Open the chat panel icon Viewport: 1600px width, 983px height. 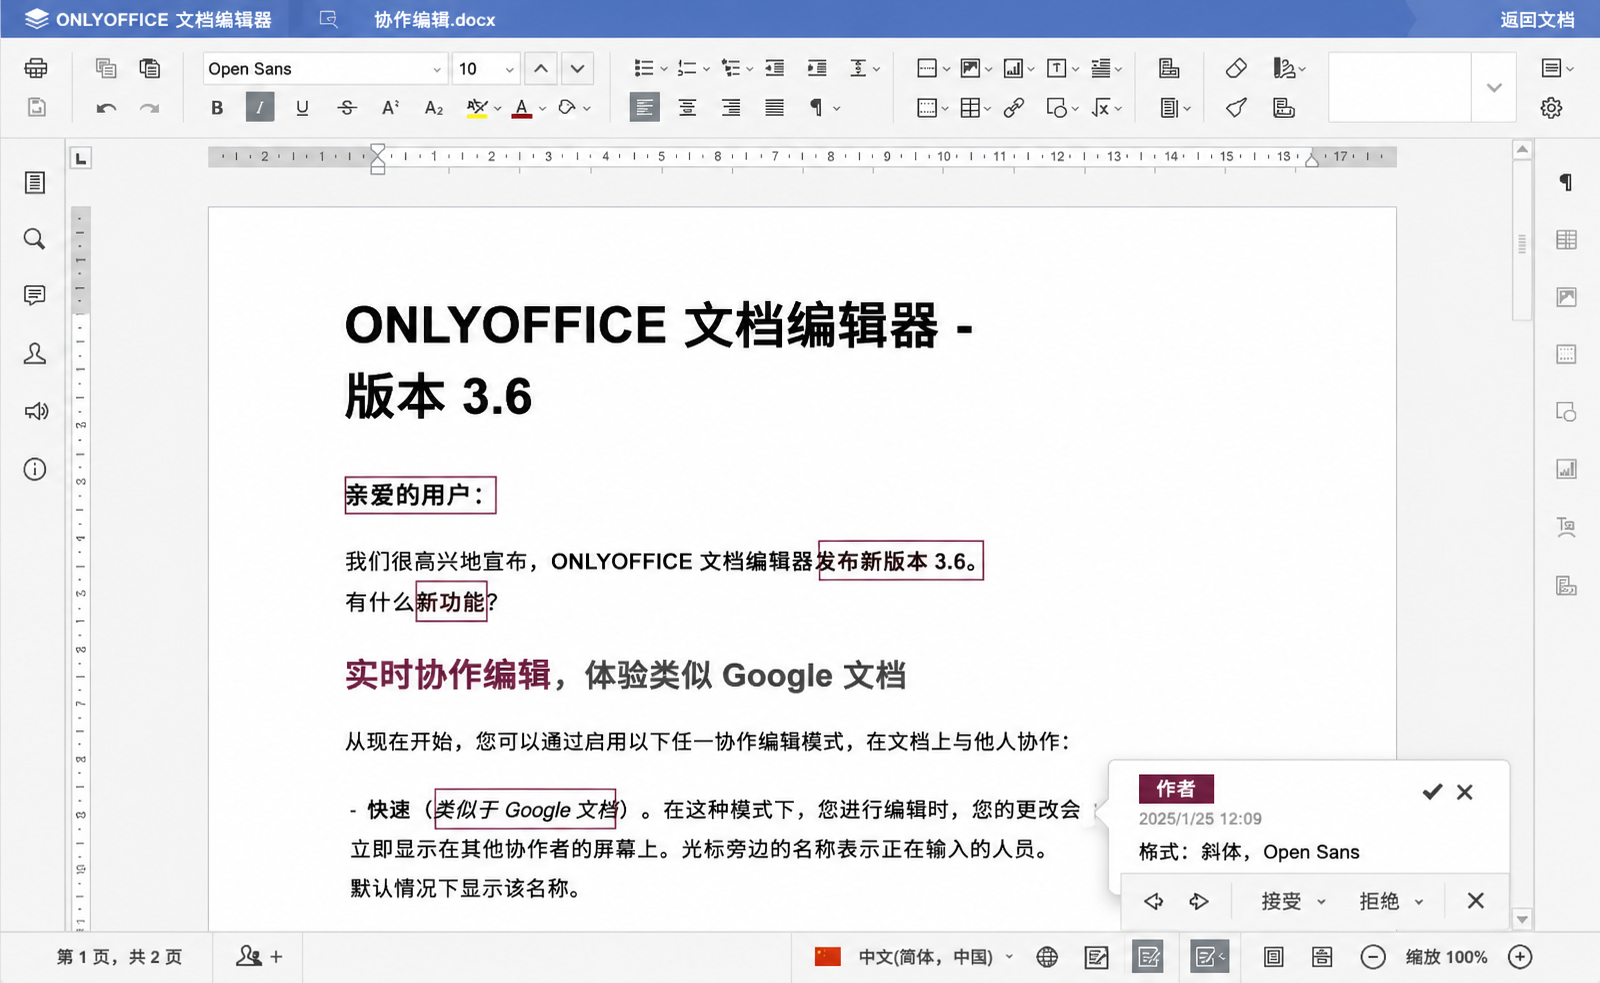click(x=35, y=354)
